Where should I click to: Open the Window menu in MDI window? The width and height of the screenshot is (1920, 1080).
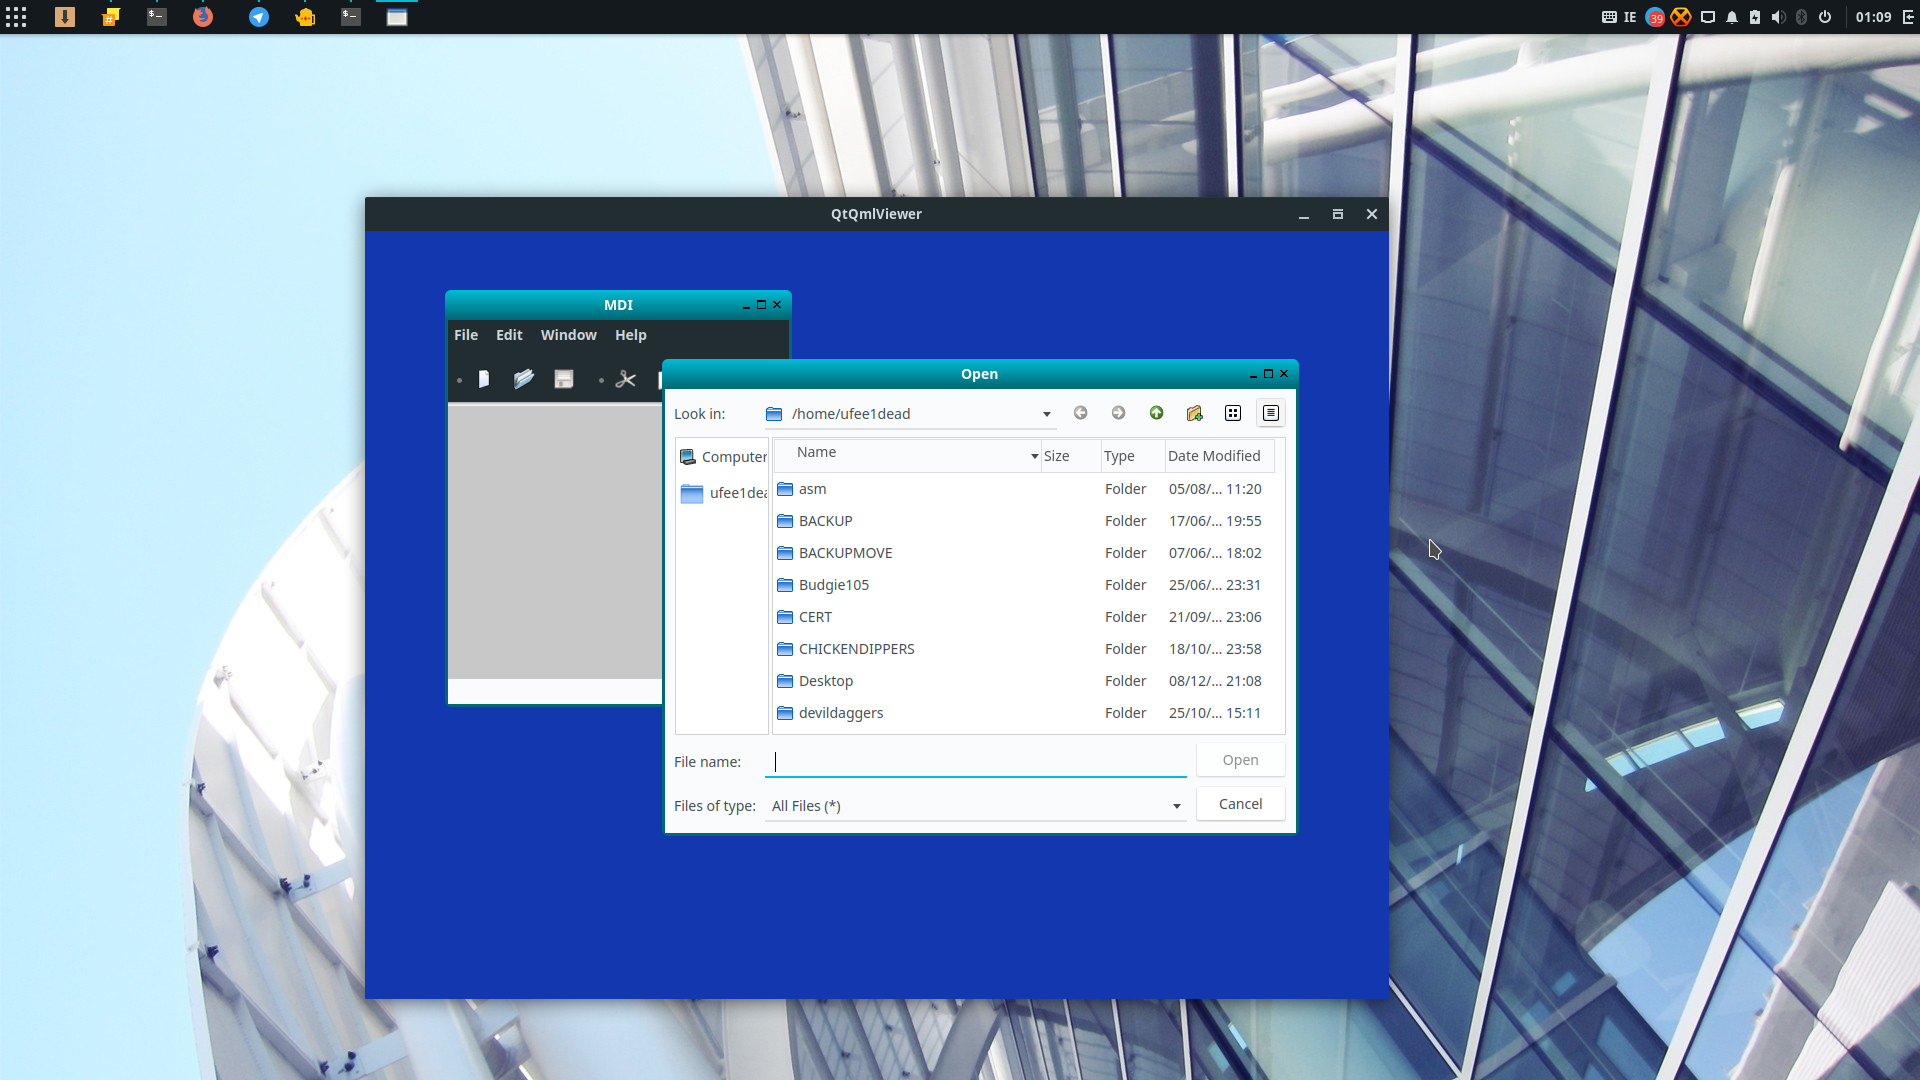(568, 335)
